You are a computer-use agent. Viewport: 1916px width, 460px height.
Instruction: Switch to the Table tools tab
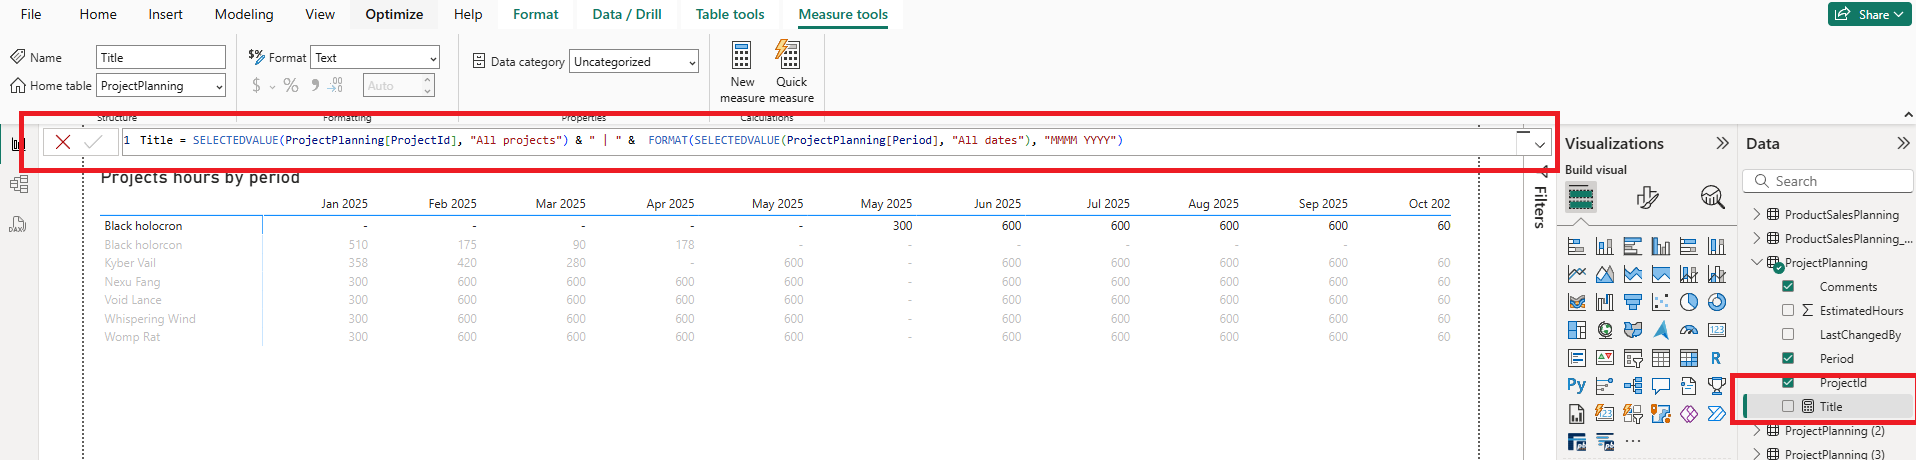730,14
